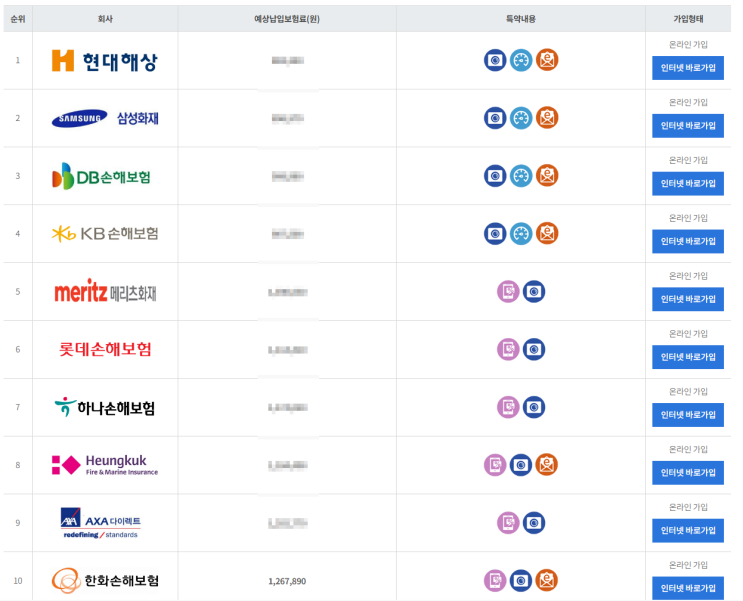Click 인터넷 바로가입 button for 롯데손해보험
Viewport: 743px width, 601px height.
[x=688, y=357]
